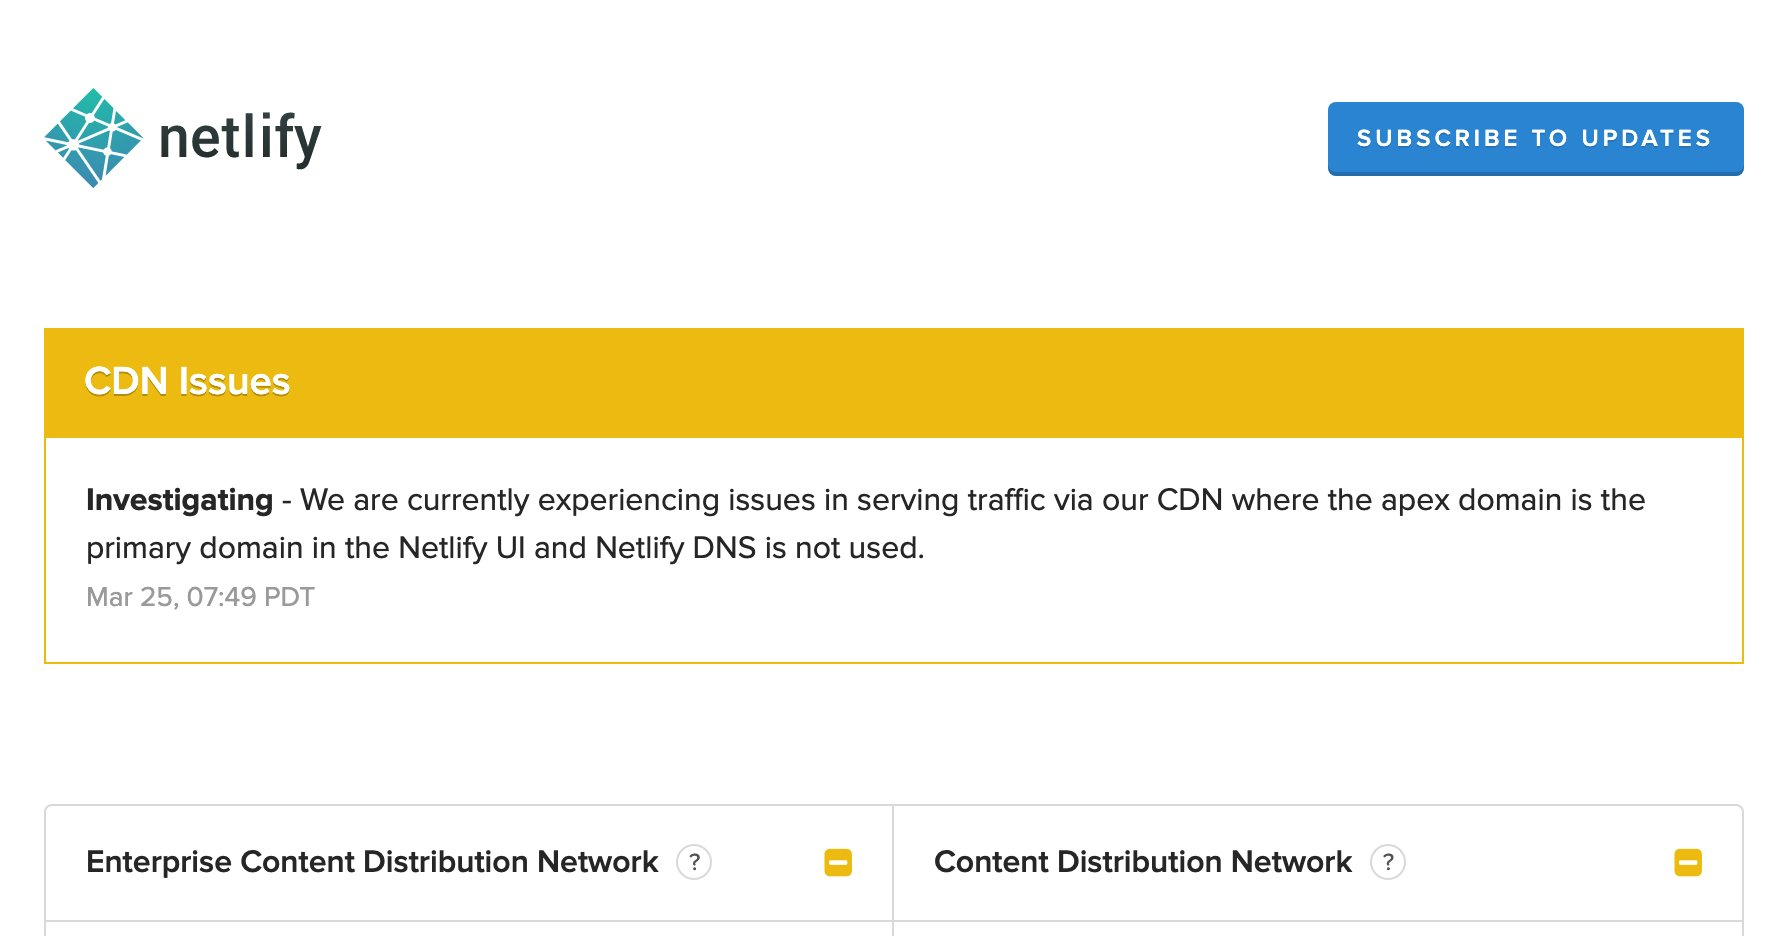Open help for Enterprise Content Distribution Network
Viewport: 1782px width, 936px height.
tap(694, 862)
